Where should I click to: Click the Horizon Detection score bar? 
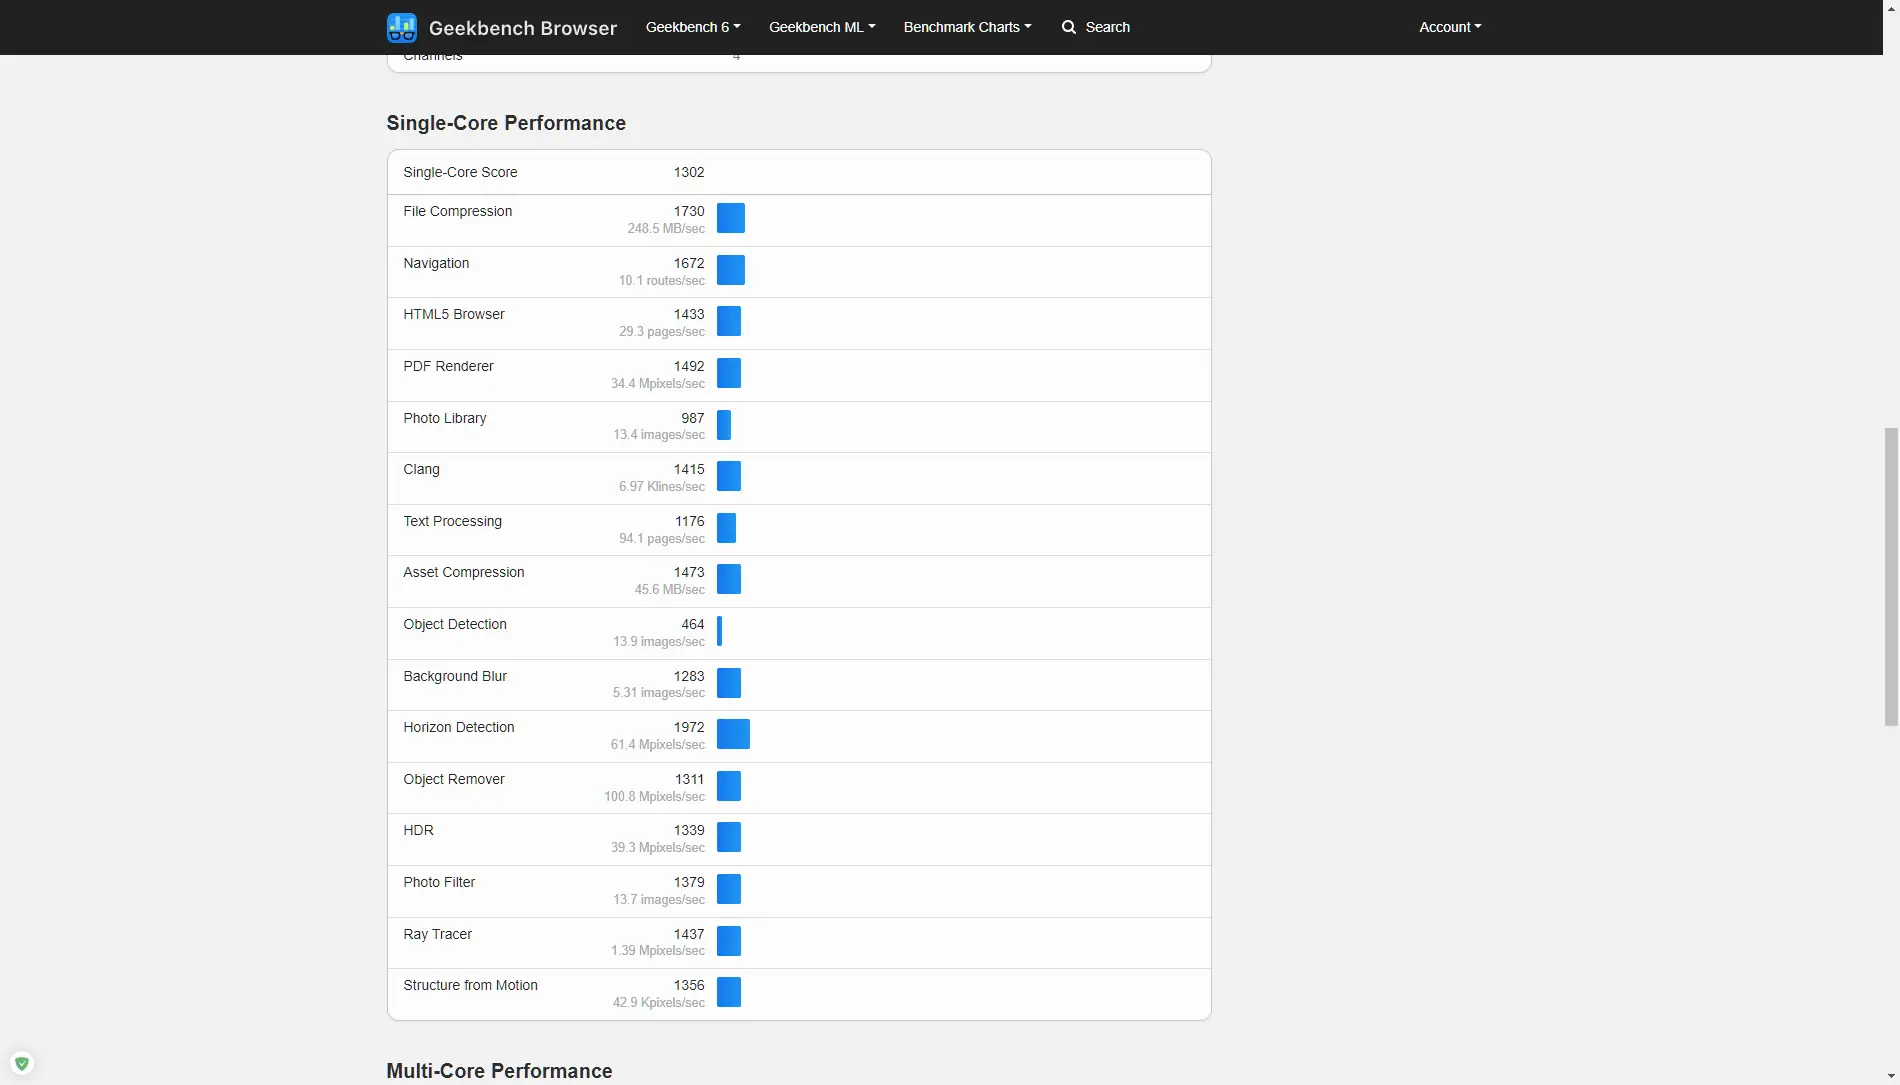coord(733,734)
